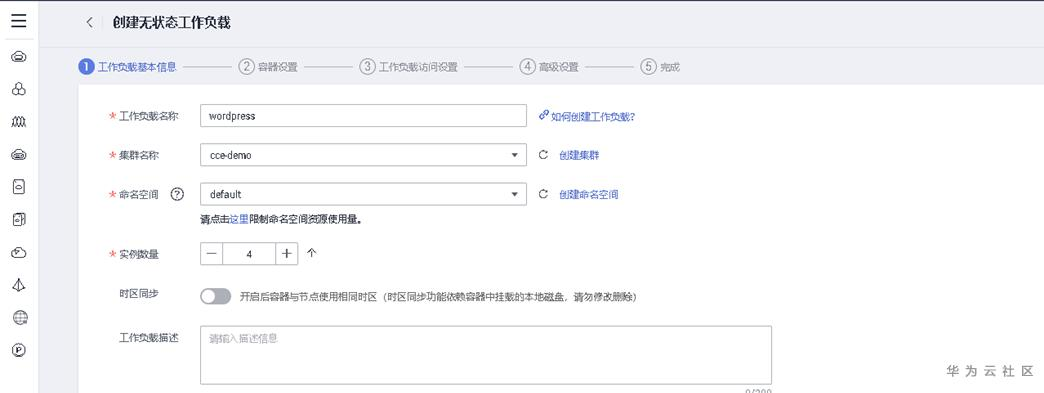Viewport: 1044px width, 393px height.
Task: Click the wavy vertical lines sidebar icon
Action: point(19,122)
